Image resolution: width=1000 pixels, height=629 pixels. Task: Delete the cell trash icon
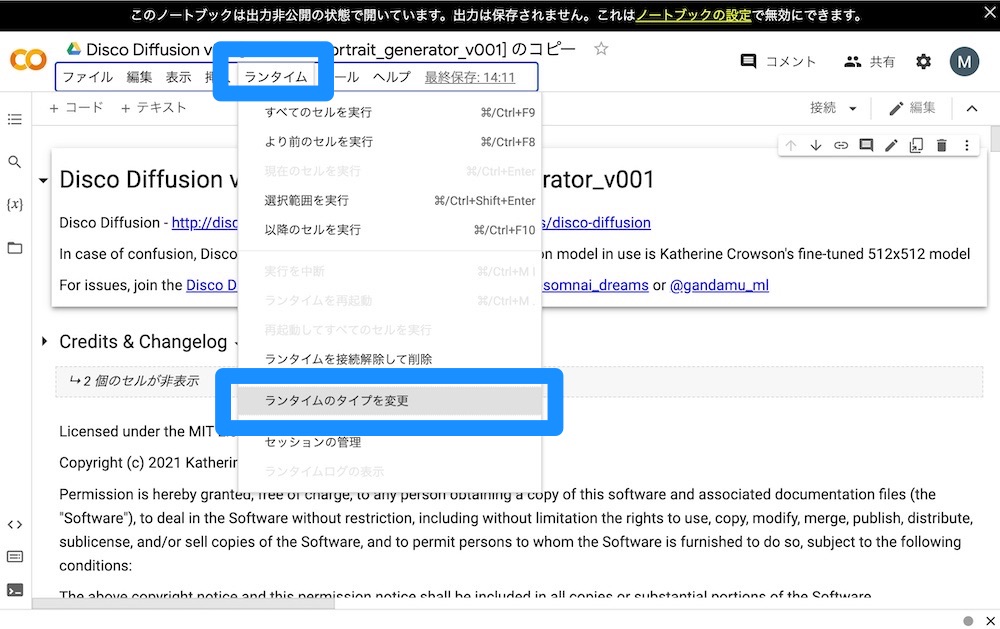coord(941,145)
